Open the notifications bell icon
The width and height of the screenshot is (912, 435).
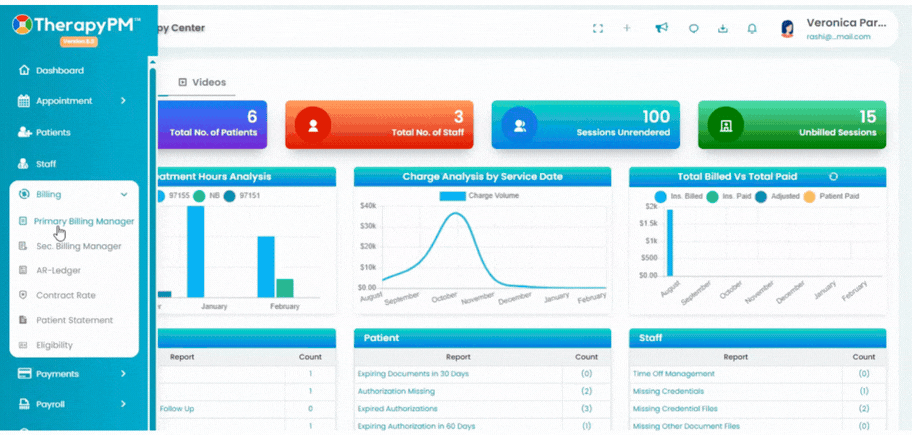[752, 28]
